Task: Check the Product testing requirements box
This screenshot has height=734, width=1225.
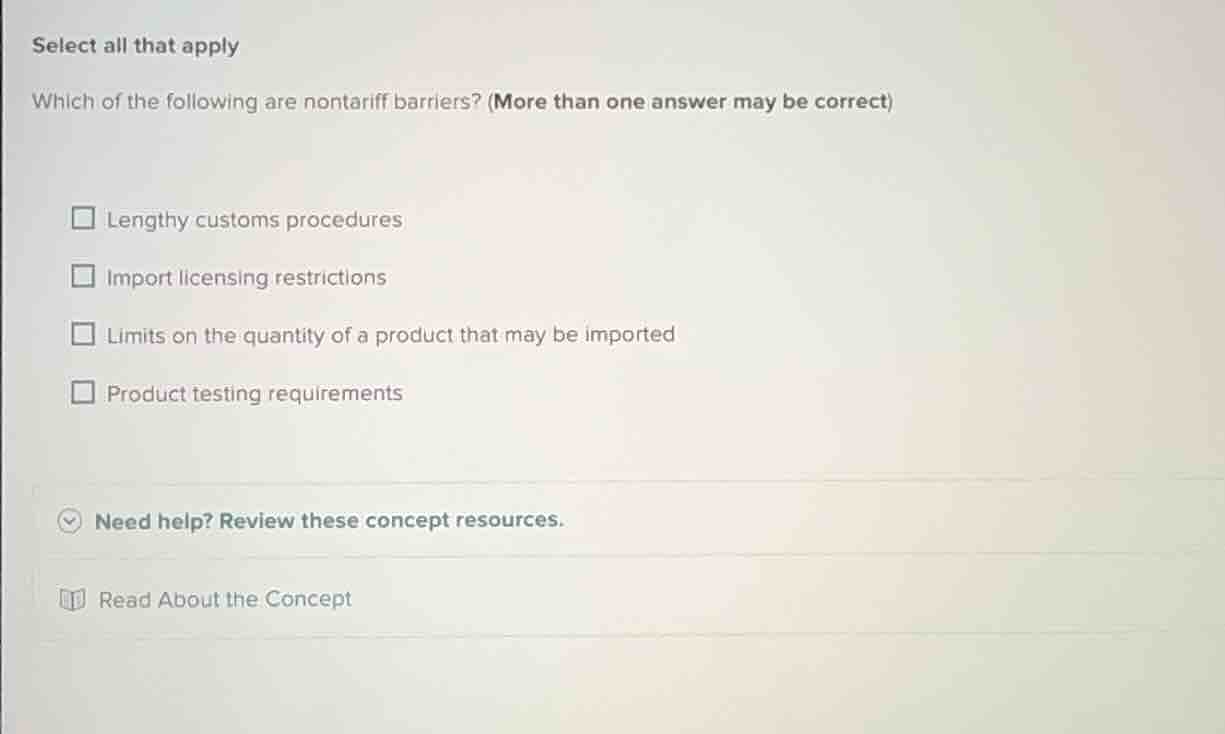Action: tap(82, 391)
